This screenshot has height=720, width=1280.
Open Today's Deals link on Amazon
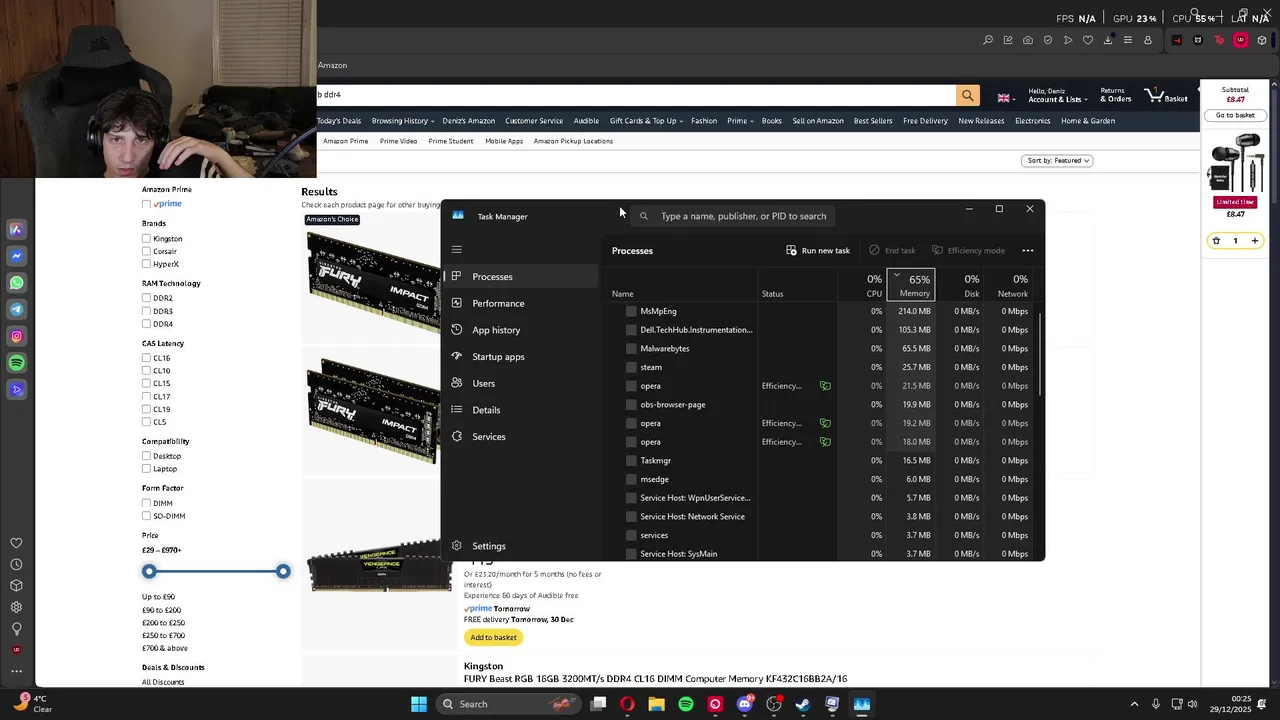(339, 121)
